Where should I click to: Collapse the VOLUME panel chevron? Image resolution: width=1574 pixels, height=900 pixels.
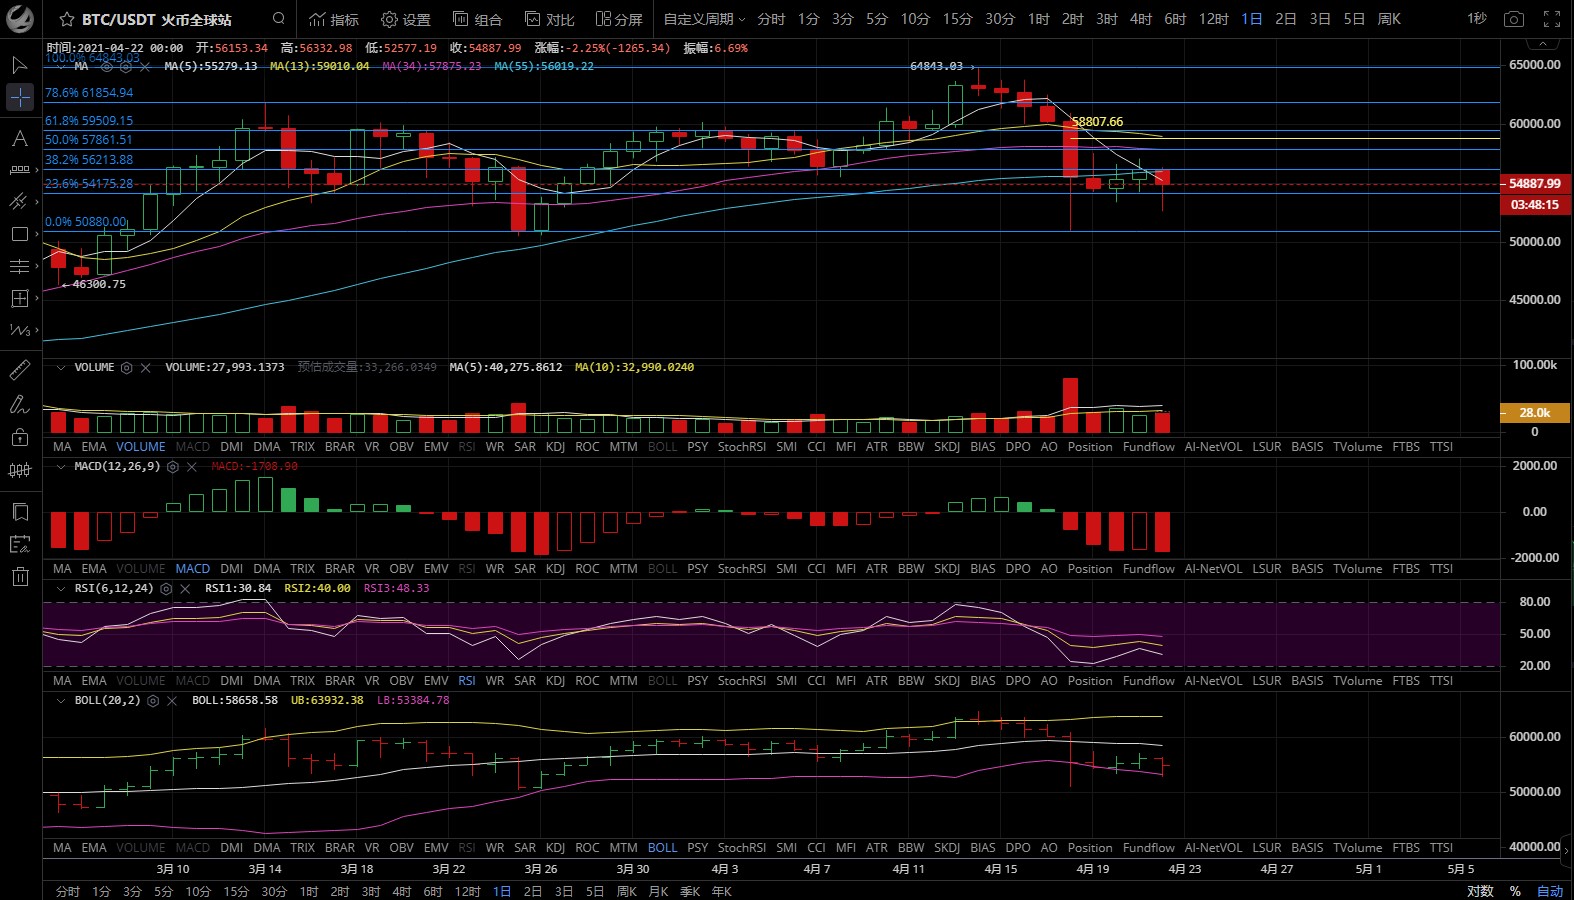pos(61,368)
